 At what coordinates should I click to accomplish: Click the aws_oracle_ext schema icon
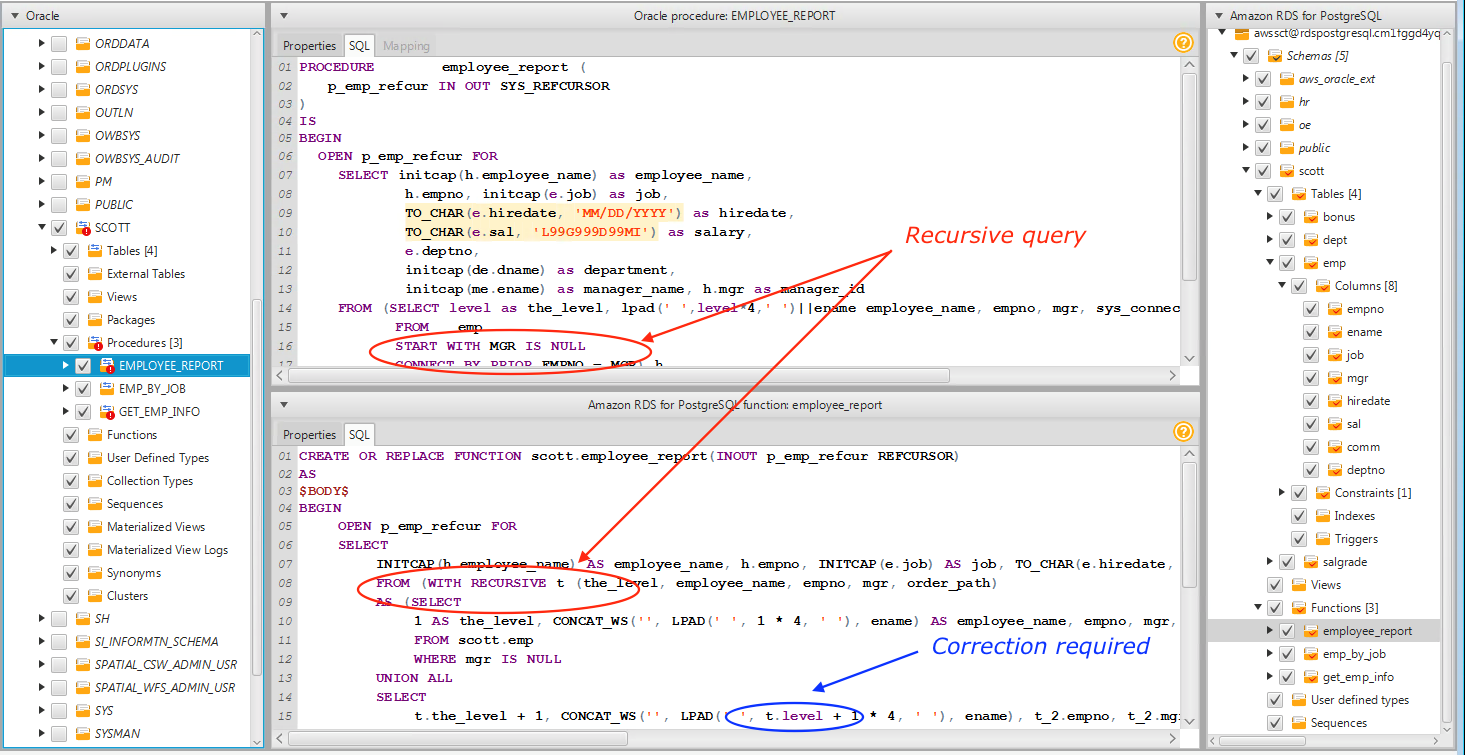[1287, 79]
